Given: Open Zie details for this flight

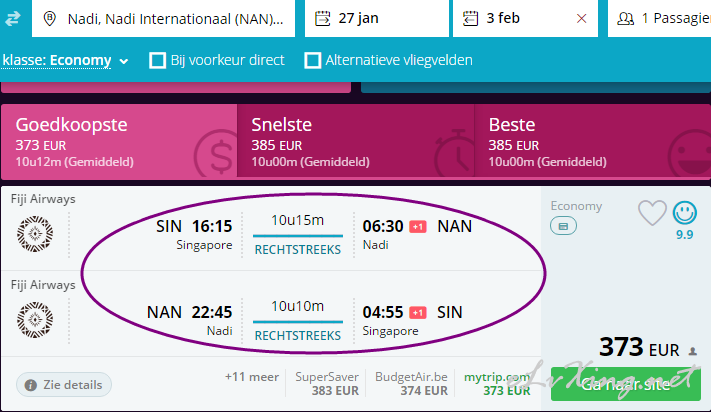Looking at the screenshot, I should tap(64, 385).
